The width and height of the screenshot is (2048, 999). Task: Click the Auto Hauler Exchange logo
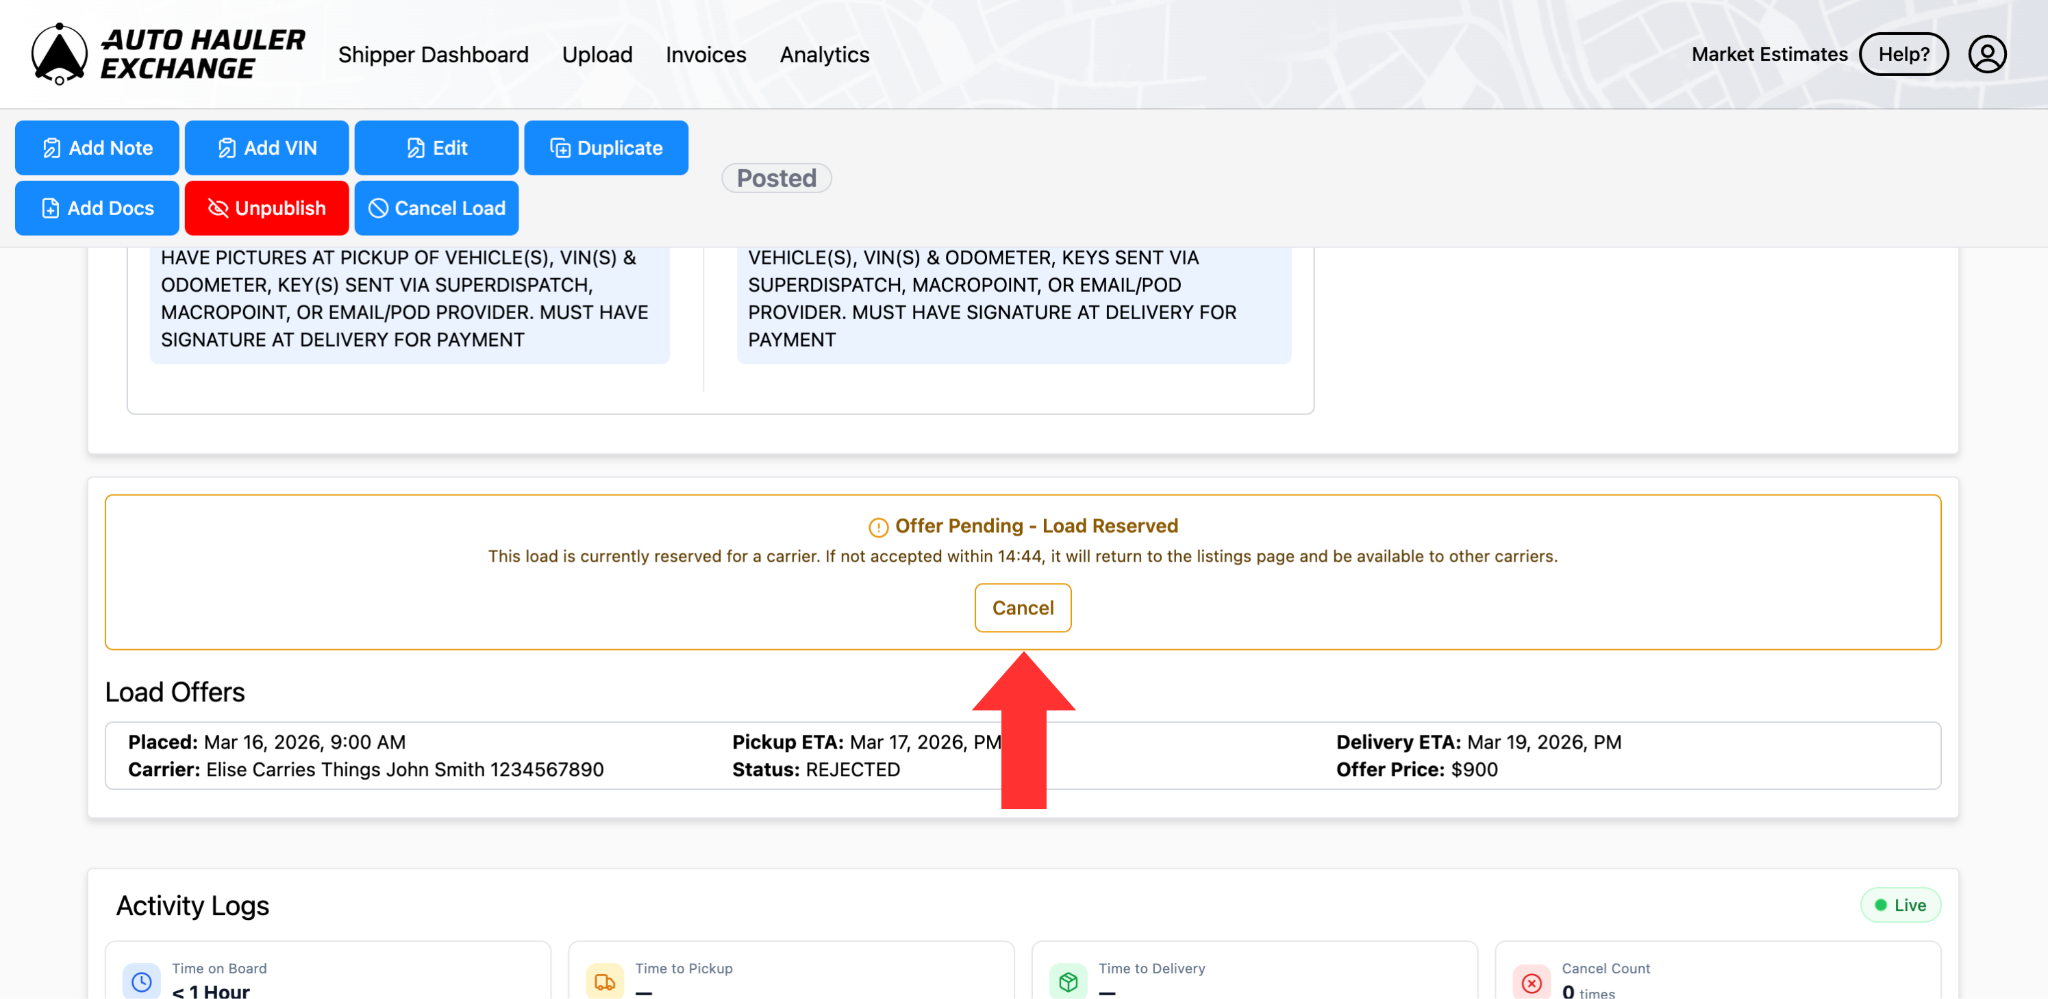click(167, 54)
